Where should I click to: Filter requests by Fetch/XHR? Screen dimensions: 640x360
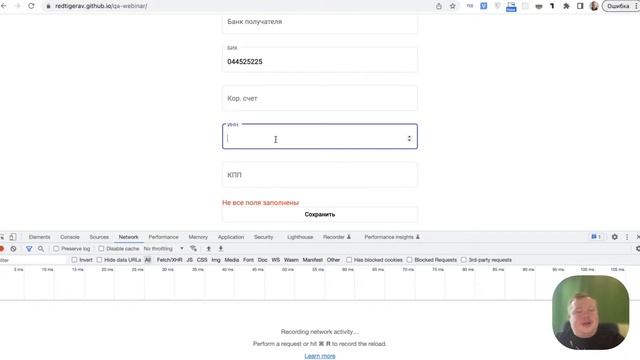(x=169, y=260)
